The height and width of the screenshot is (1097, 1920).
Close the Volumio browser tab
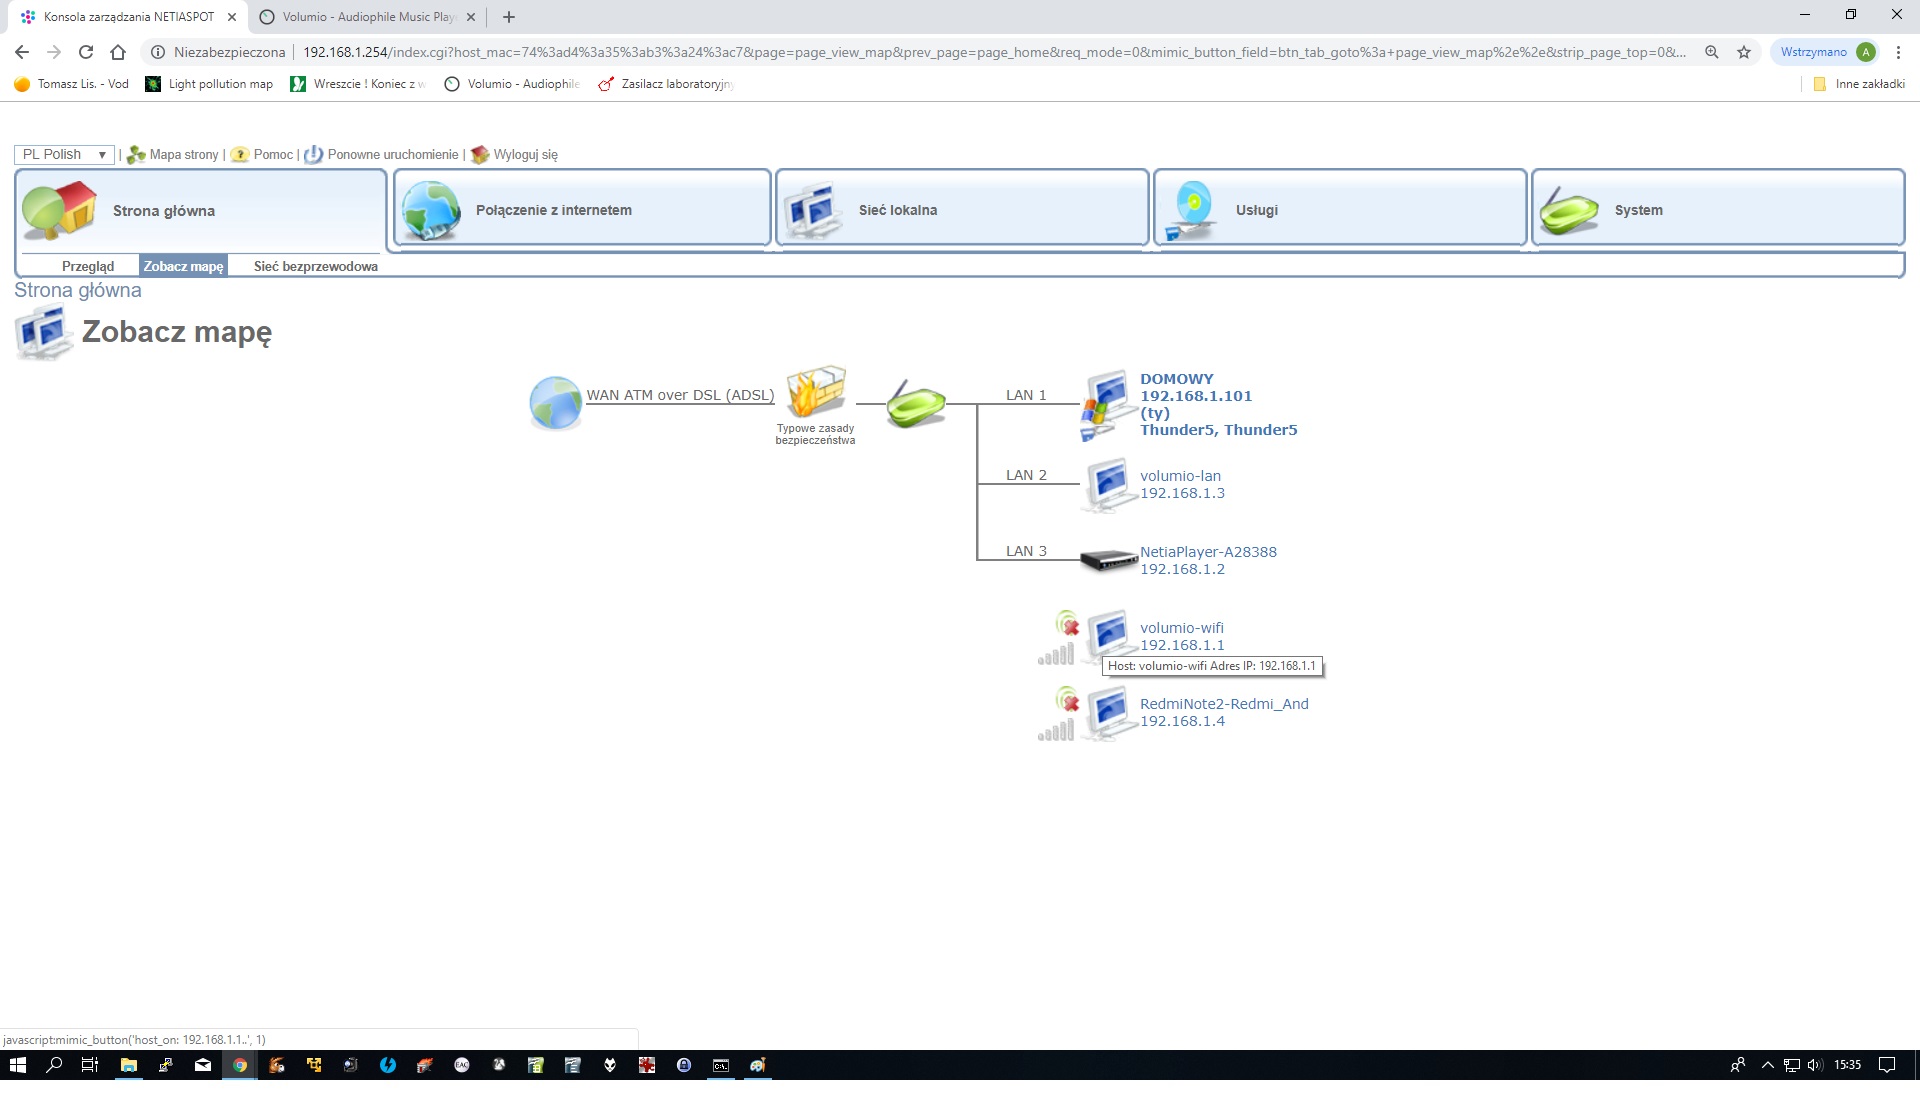pyautogui.click(x=471, y=17)
